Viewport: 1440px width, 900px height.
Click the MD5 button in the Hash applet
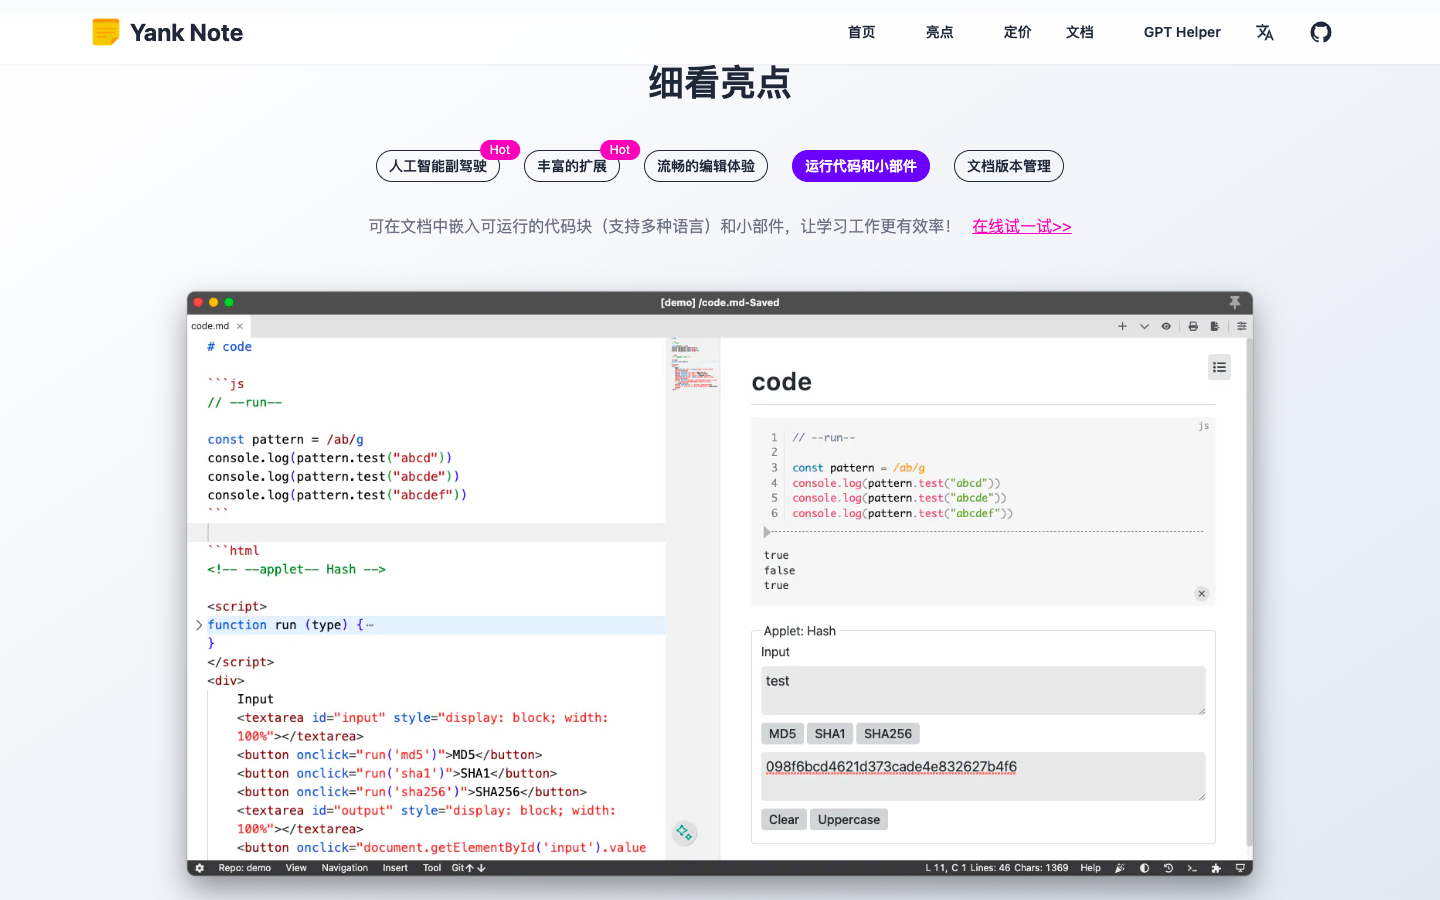tap(782, 734)
